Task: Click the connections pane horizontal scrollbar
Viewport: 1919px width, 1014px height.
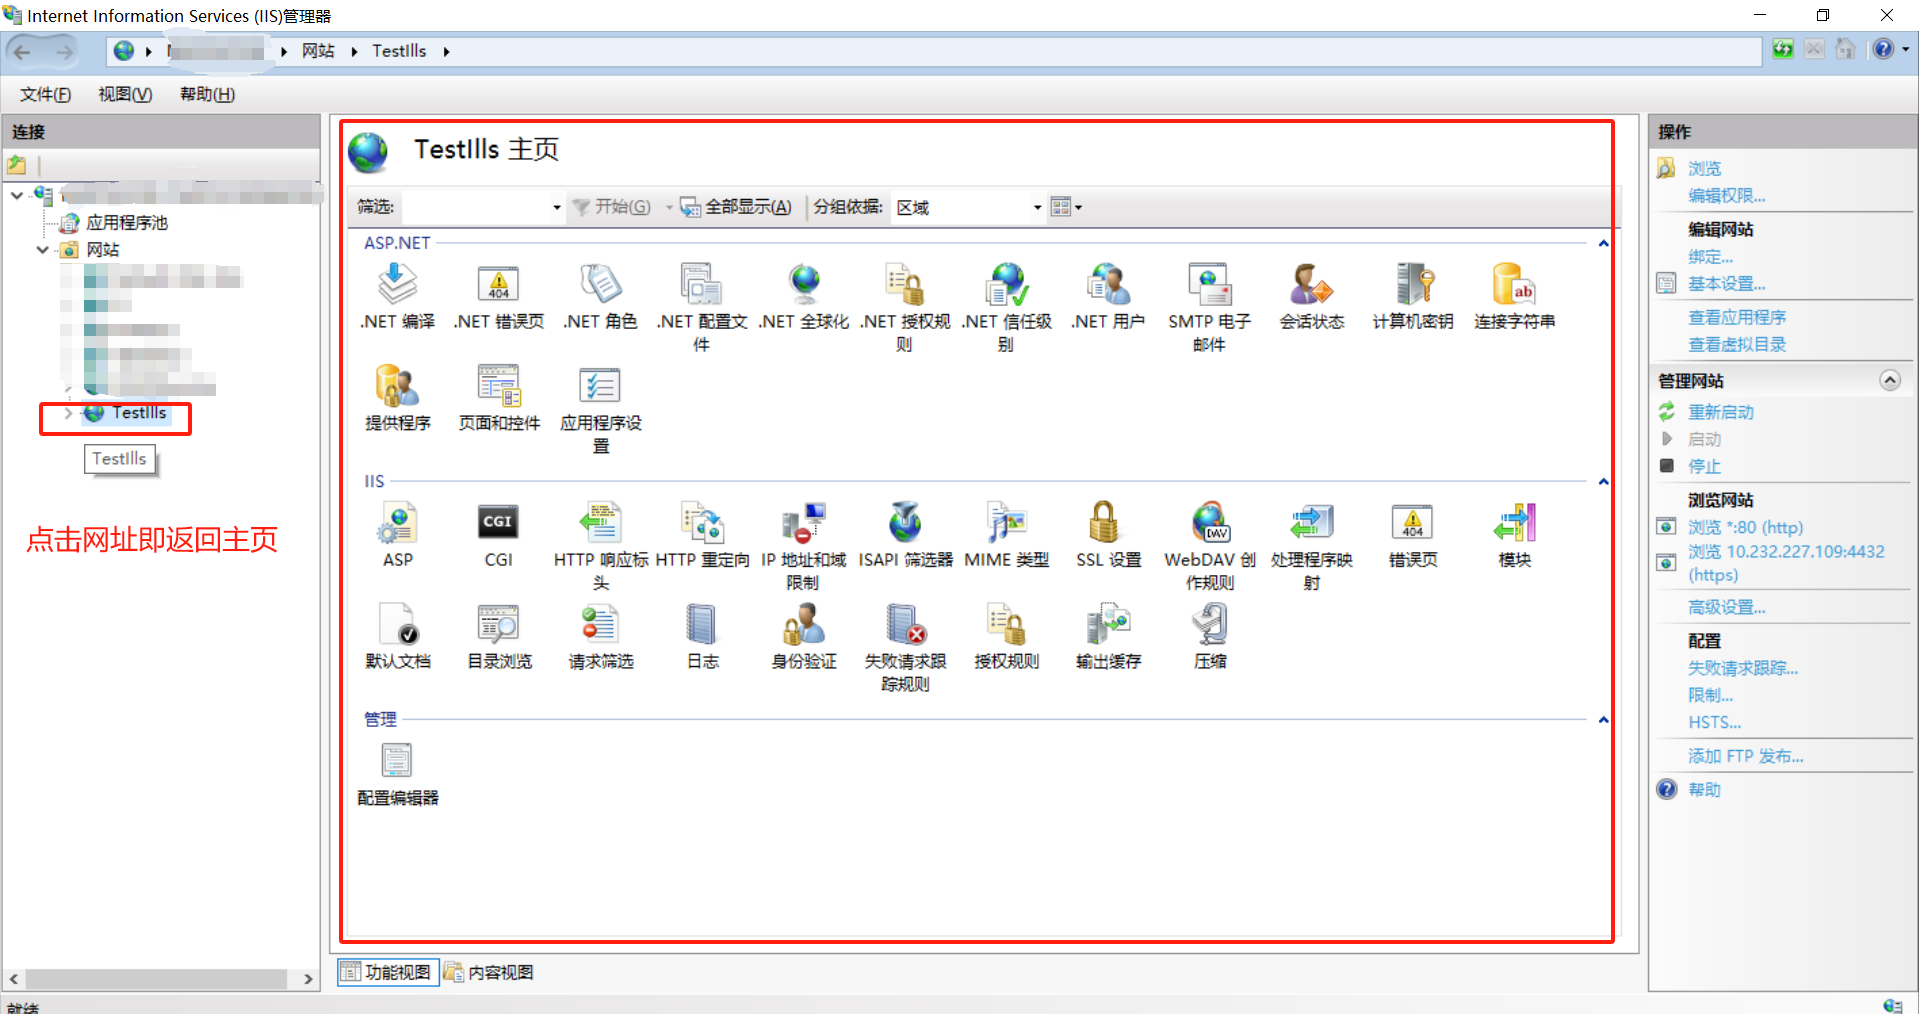Action: [157, 979]
